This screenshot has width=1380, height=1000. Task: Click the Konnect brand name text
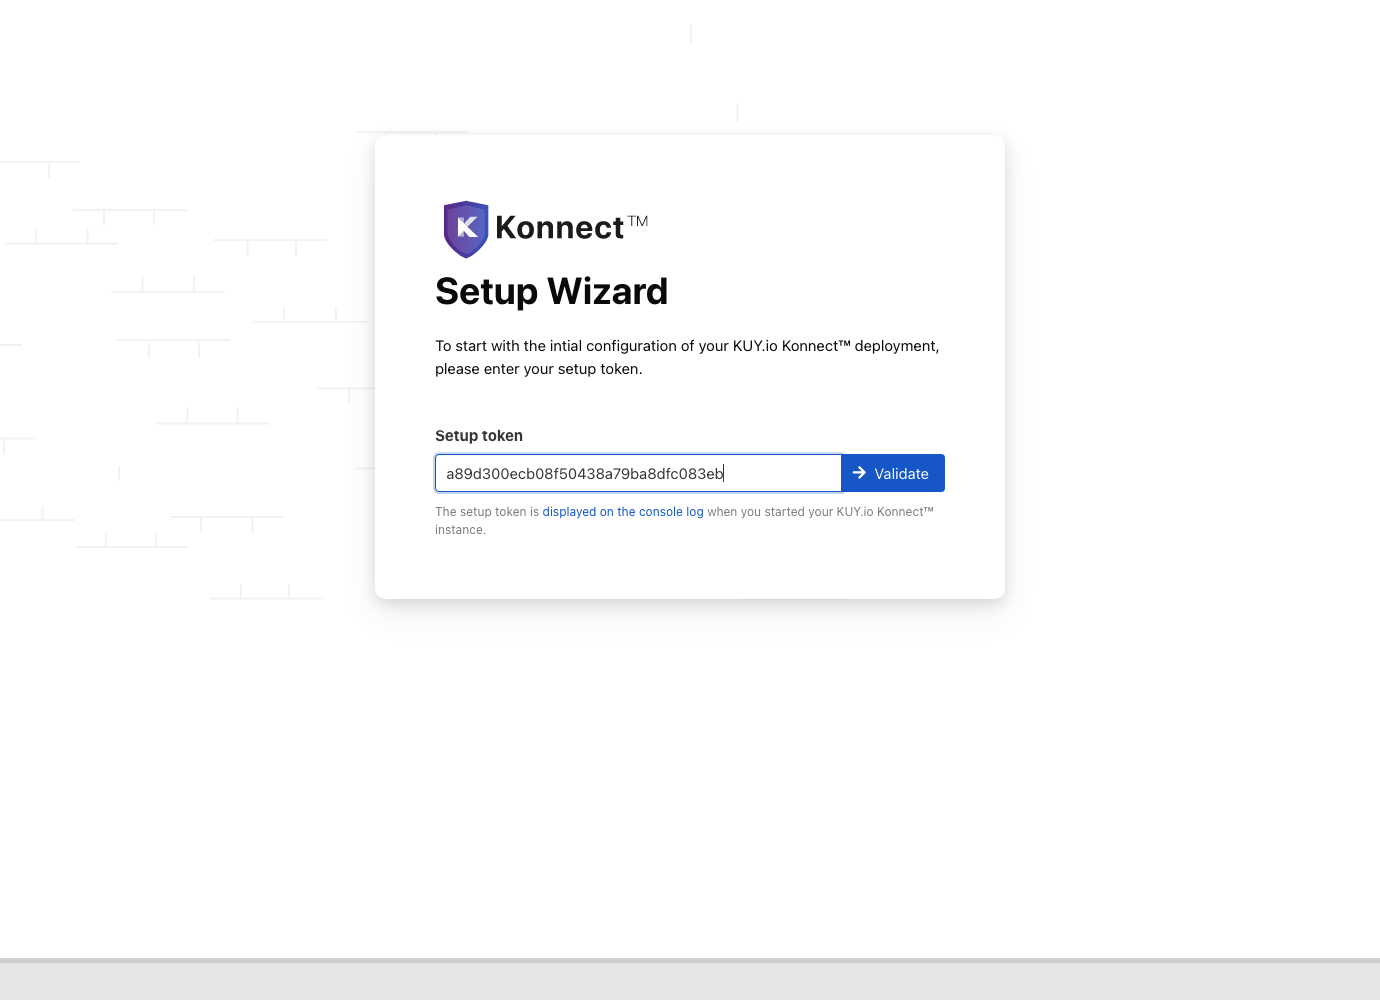coord(571,227)
